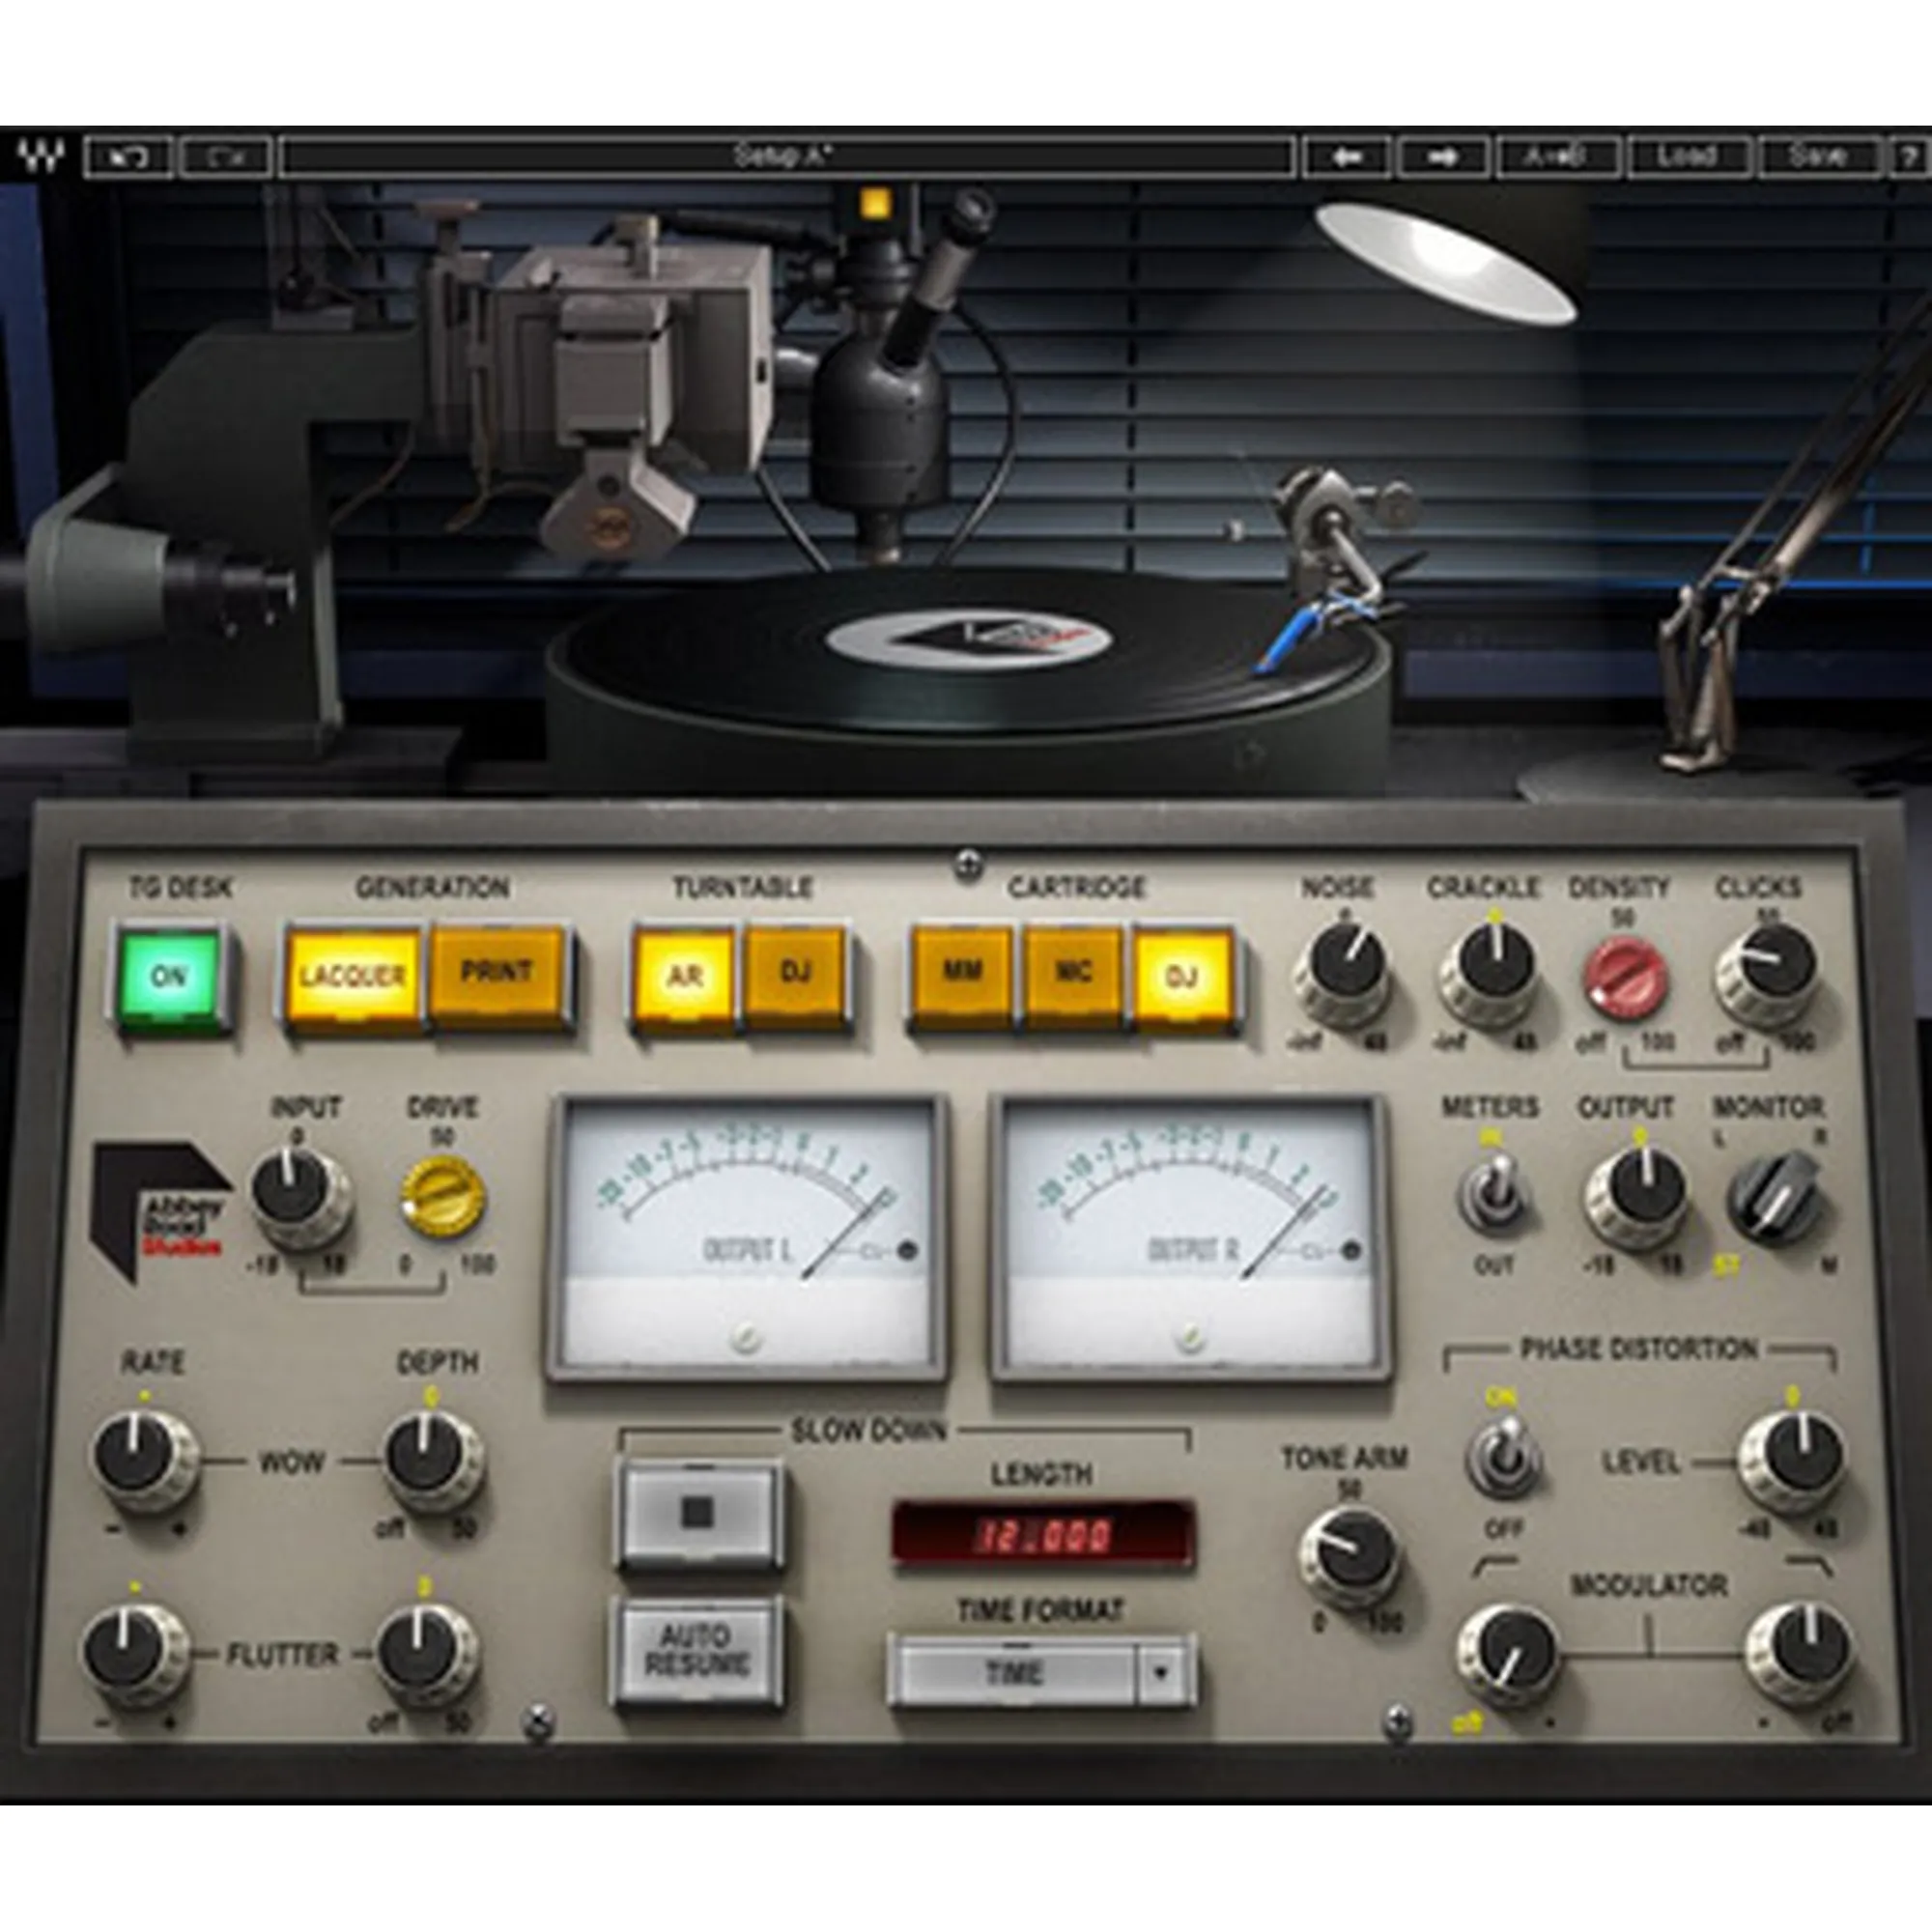Select the AR turntable button
The width and height of the screenshot is (1932, 1932).
[685, 975]
